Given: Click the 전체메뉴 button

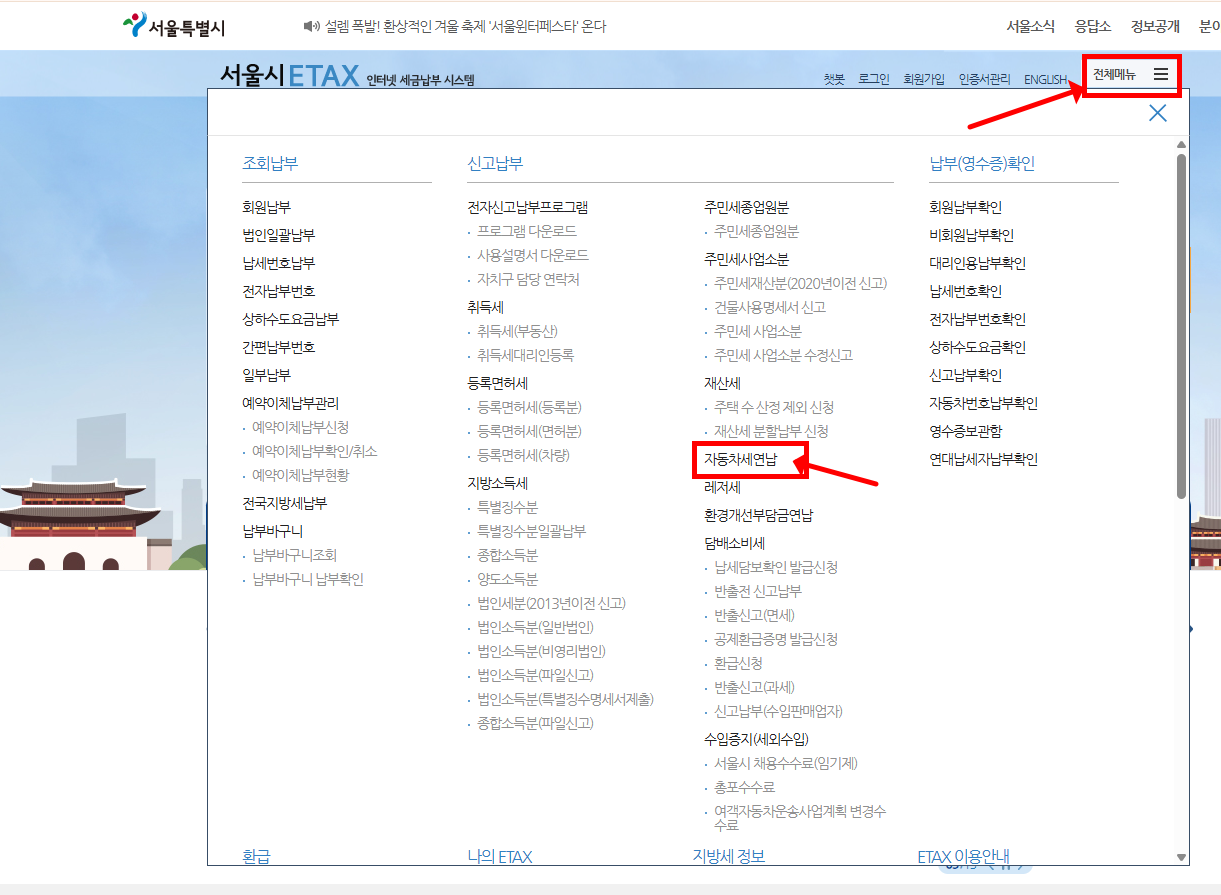Looking at the screenshot, I should [1133, 75].
